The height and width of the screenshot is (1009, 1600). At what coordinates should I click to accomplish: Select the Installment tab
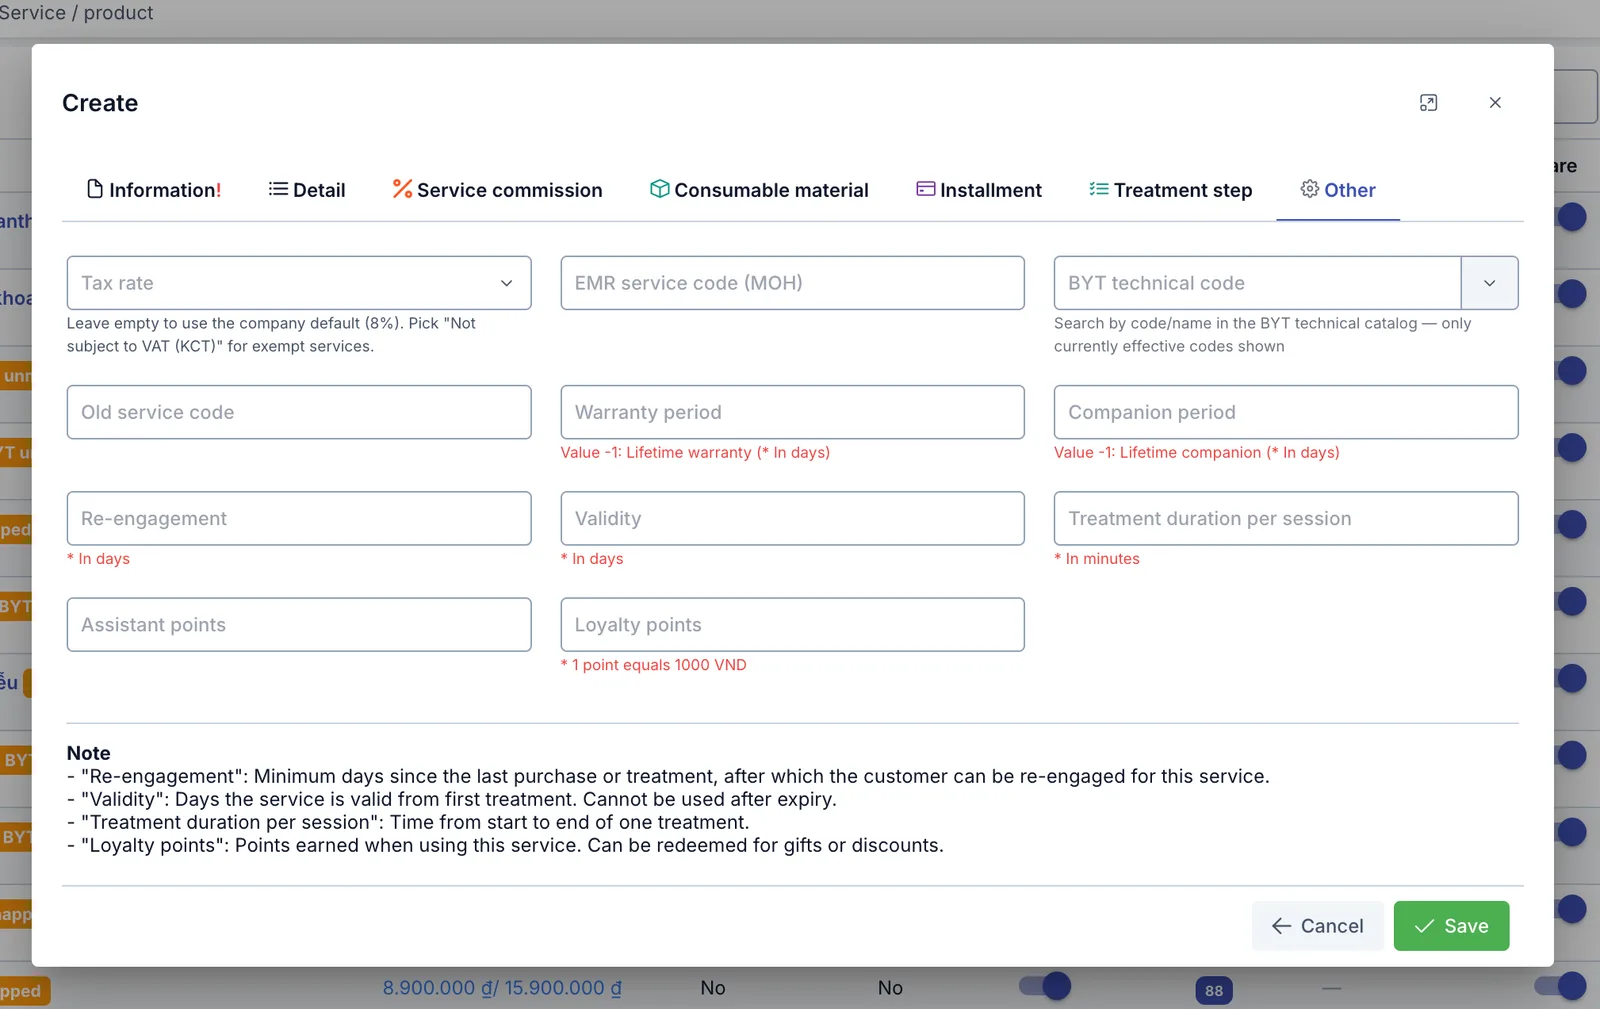click(x=979, y=190)
